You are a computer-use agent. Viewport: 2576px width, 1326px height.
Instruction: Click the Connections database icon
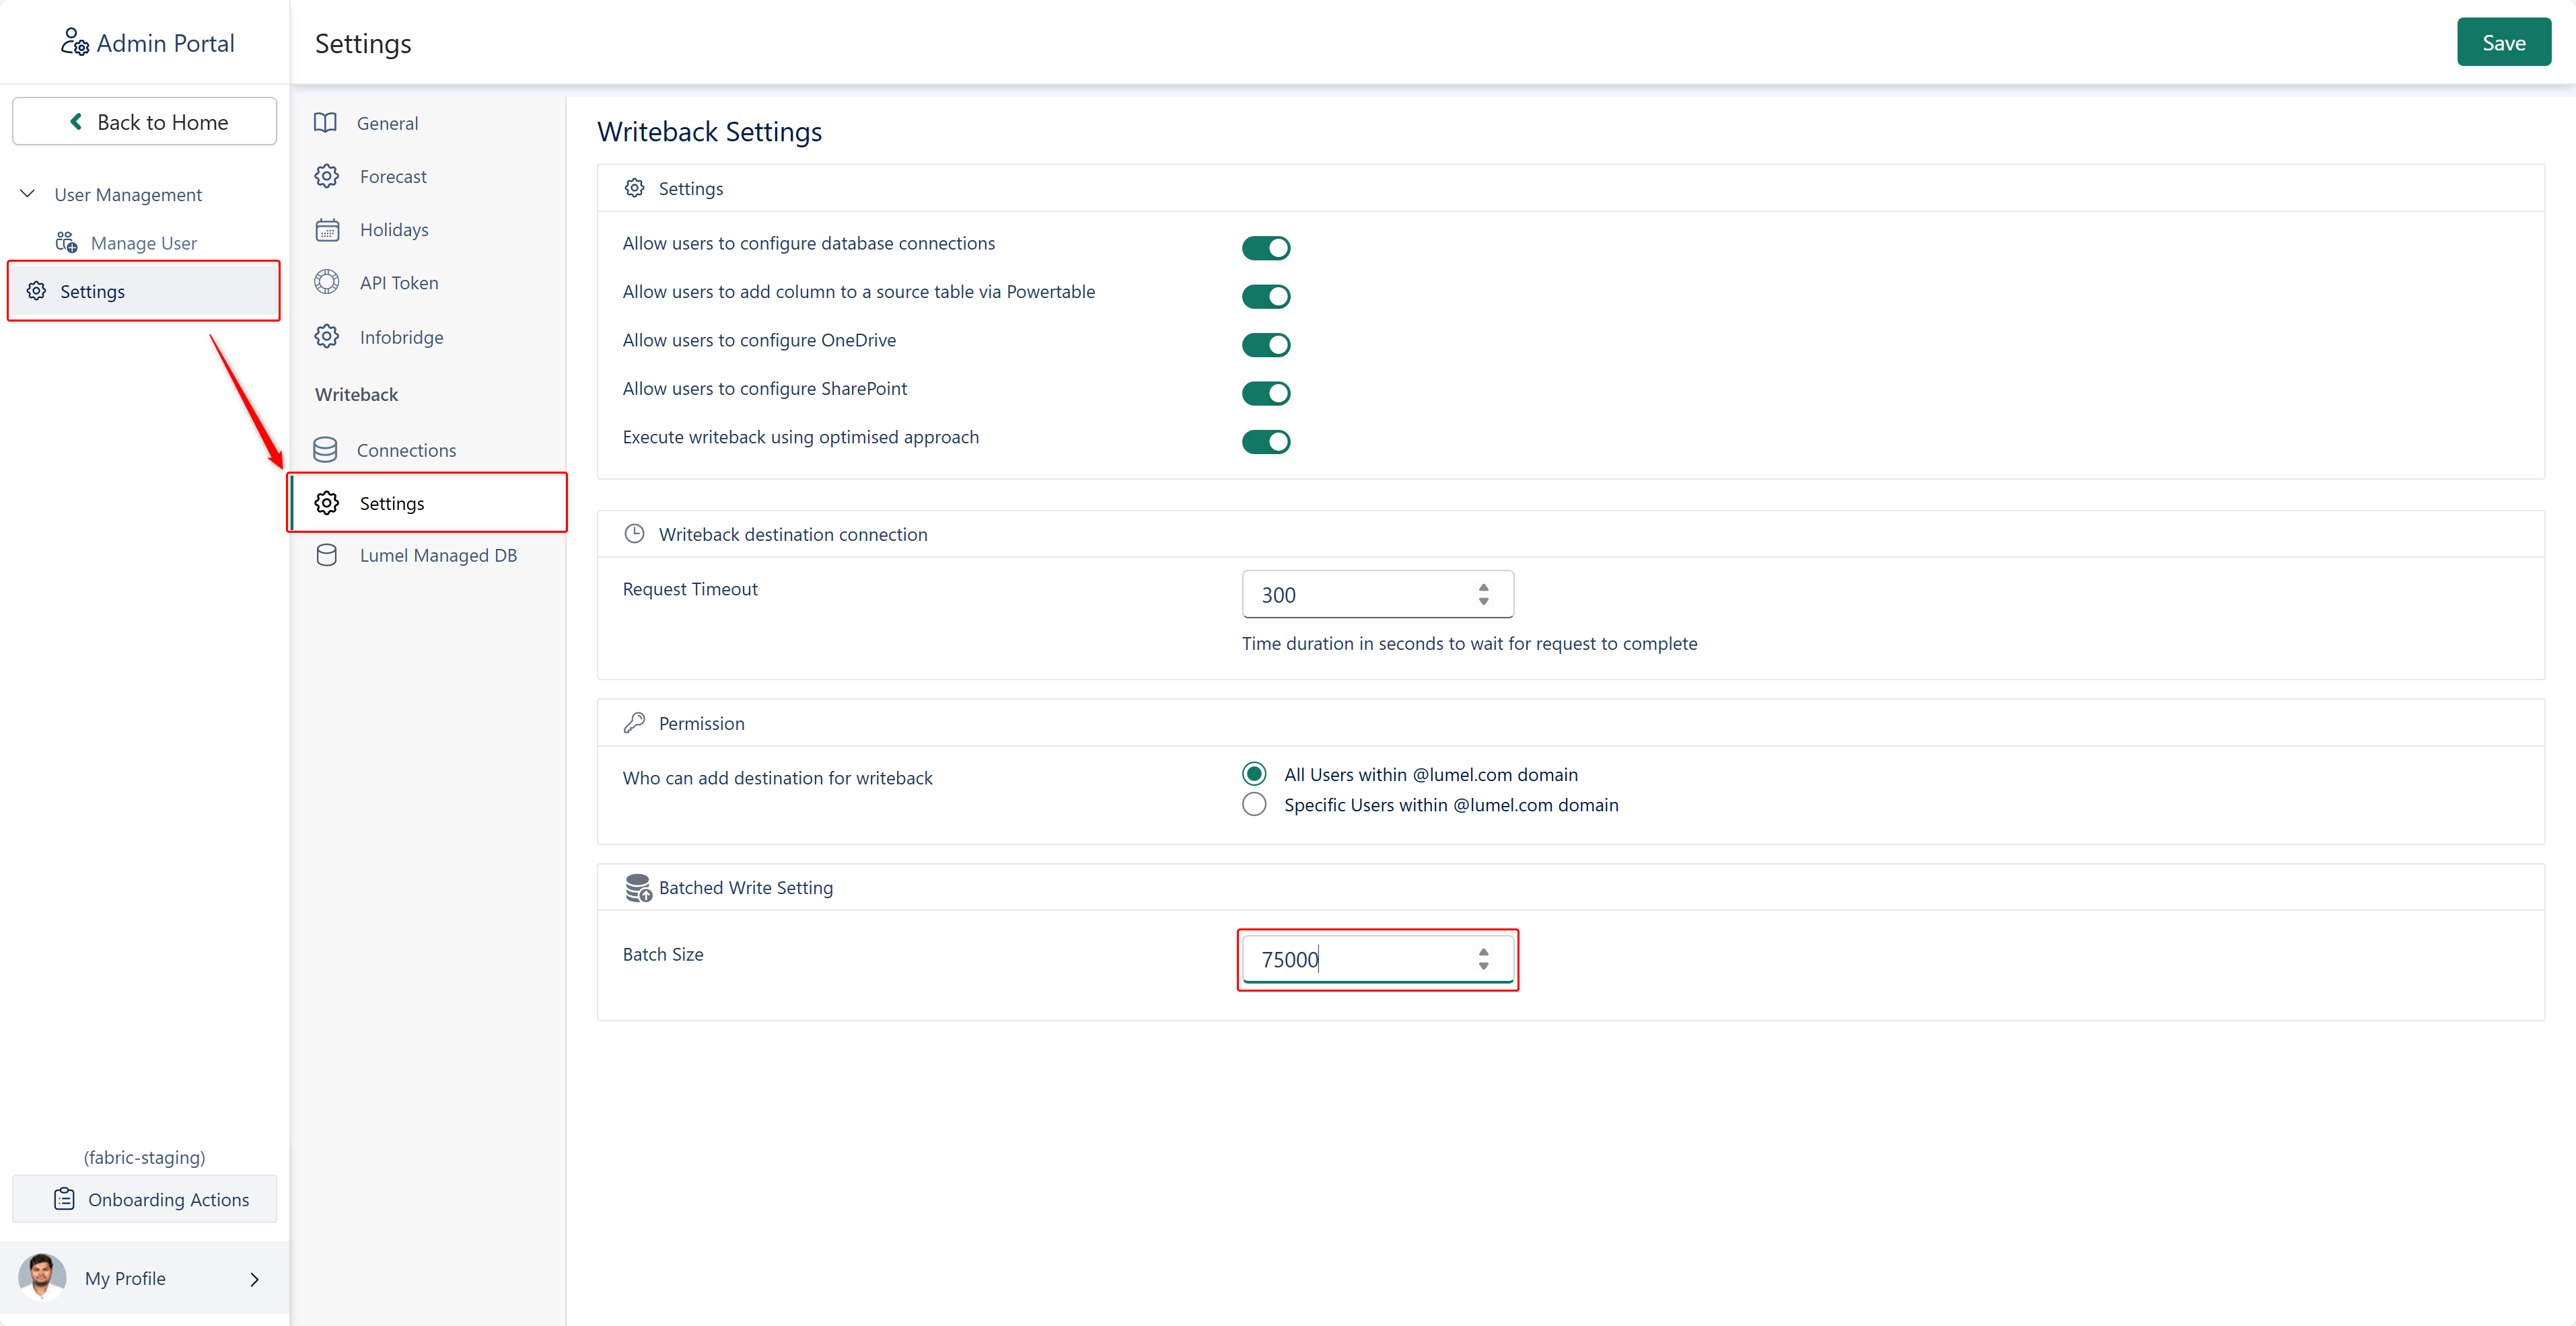[325, 450]
